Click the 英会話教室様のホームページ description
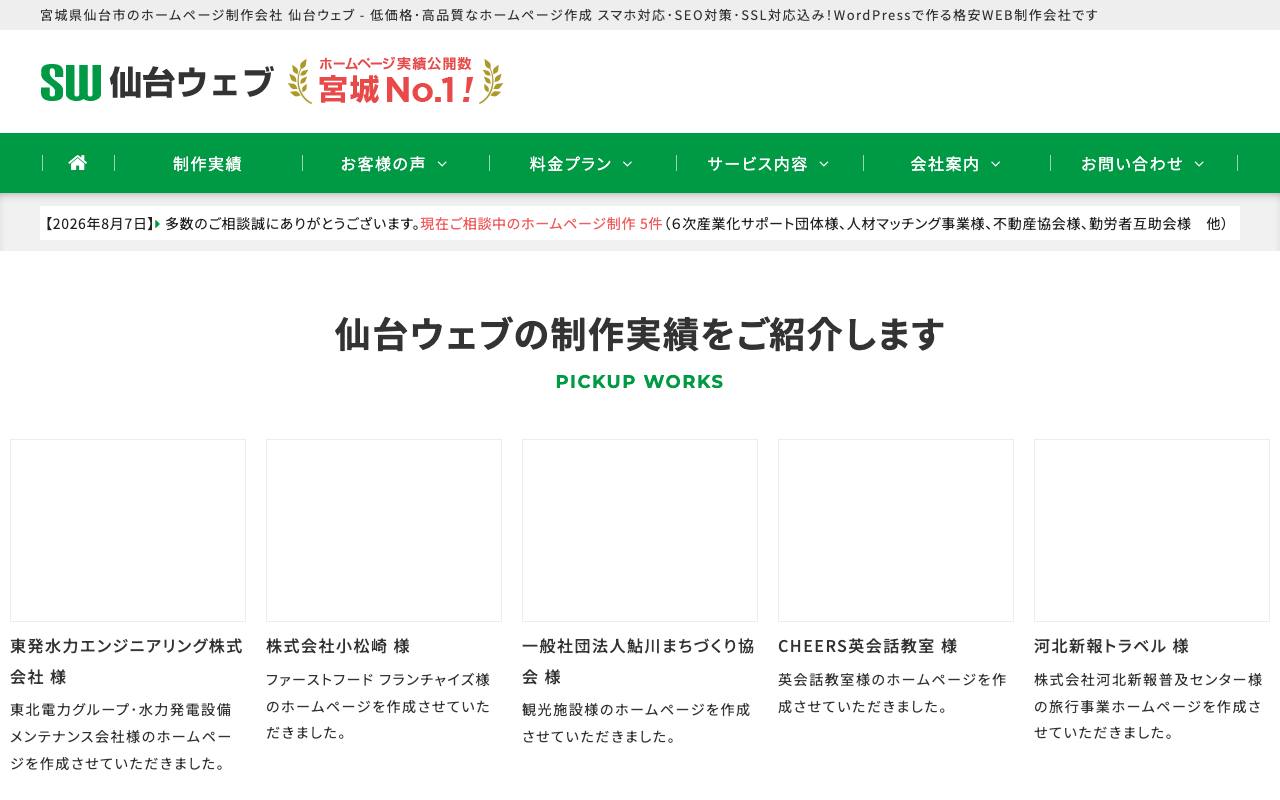The height and width of the screenshot is (800, 1280). tap(892, 693)
